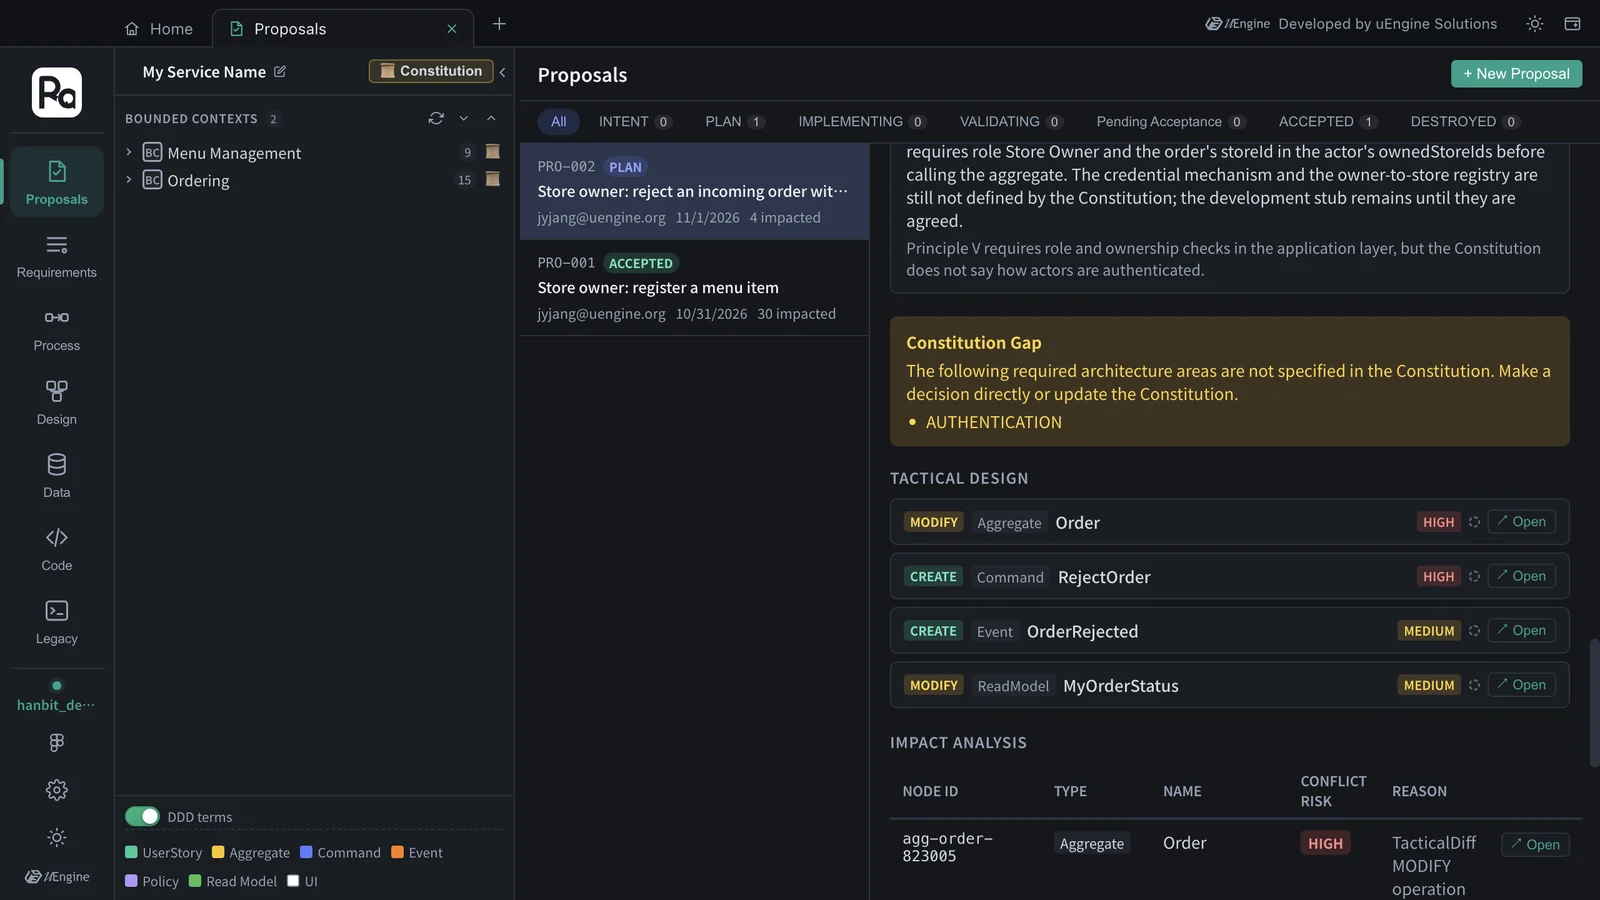
Task: Edit the My Service Name title
Action: coord(280,72)
